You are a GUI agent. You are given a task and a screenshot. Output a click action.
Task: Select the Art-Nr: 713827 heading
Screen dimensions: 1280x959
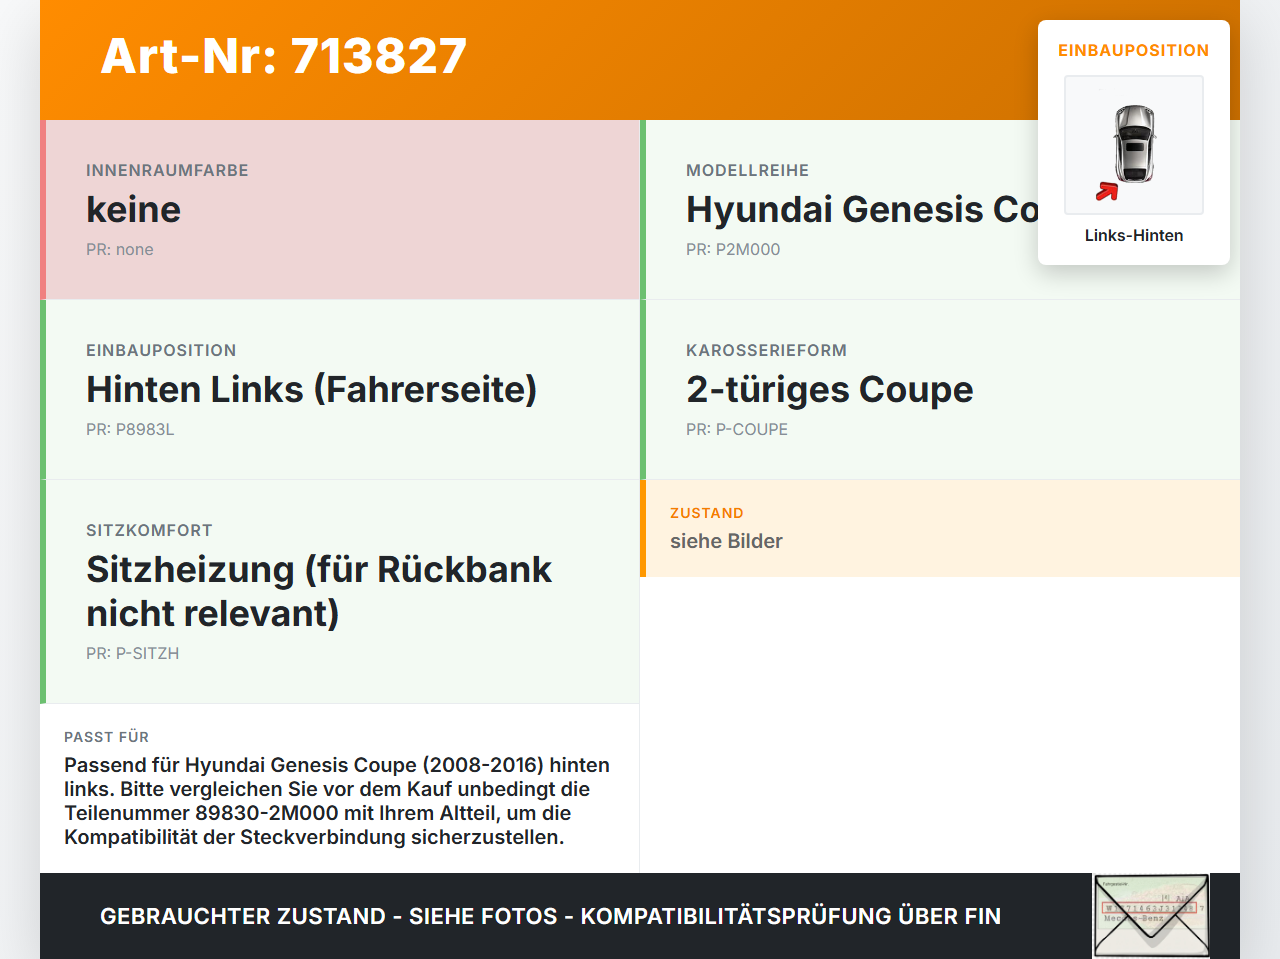click(x=284, y=56)
